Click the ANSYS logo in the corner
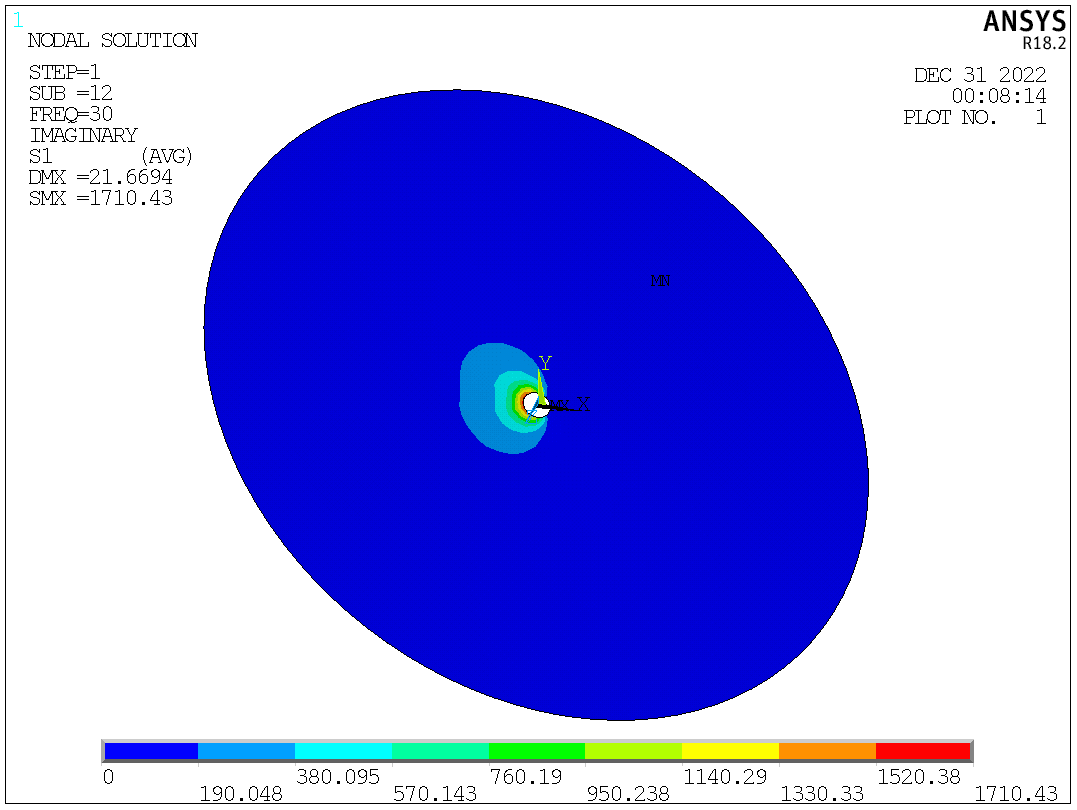Image resolution: width=1077 pixels, height=810 pixels. pyautogui.click(x=1025, y=22)
